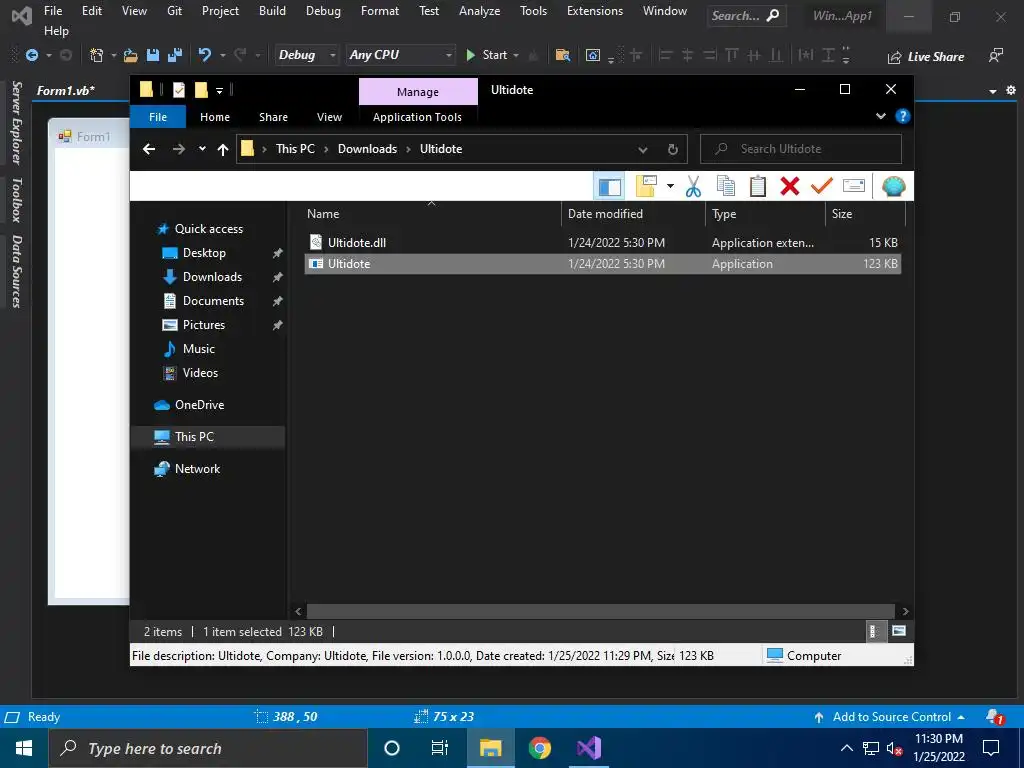Go forward in File Explorer
This screenshot has width=1024, height=768.
[178, 149]
